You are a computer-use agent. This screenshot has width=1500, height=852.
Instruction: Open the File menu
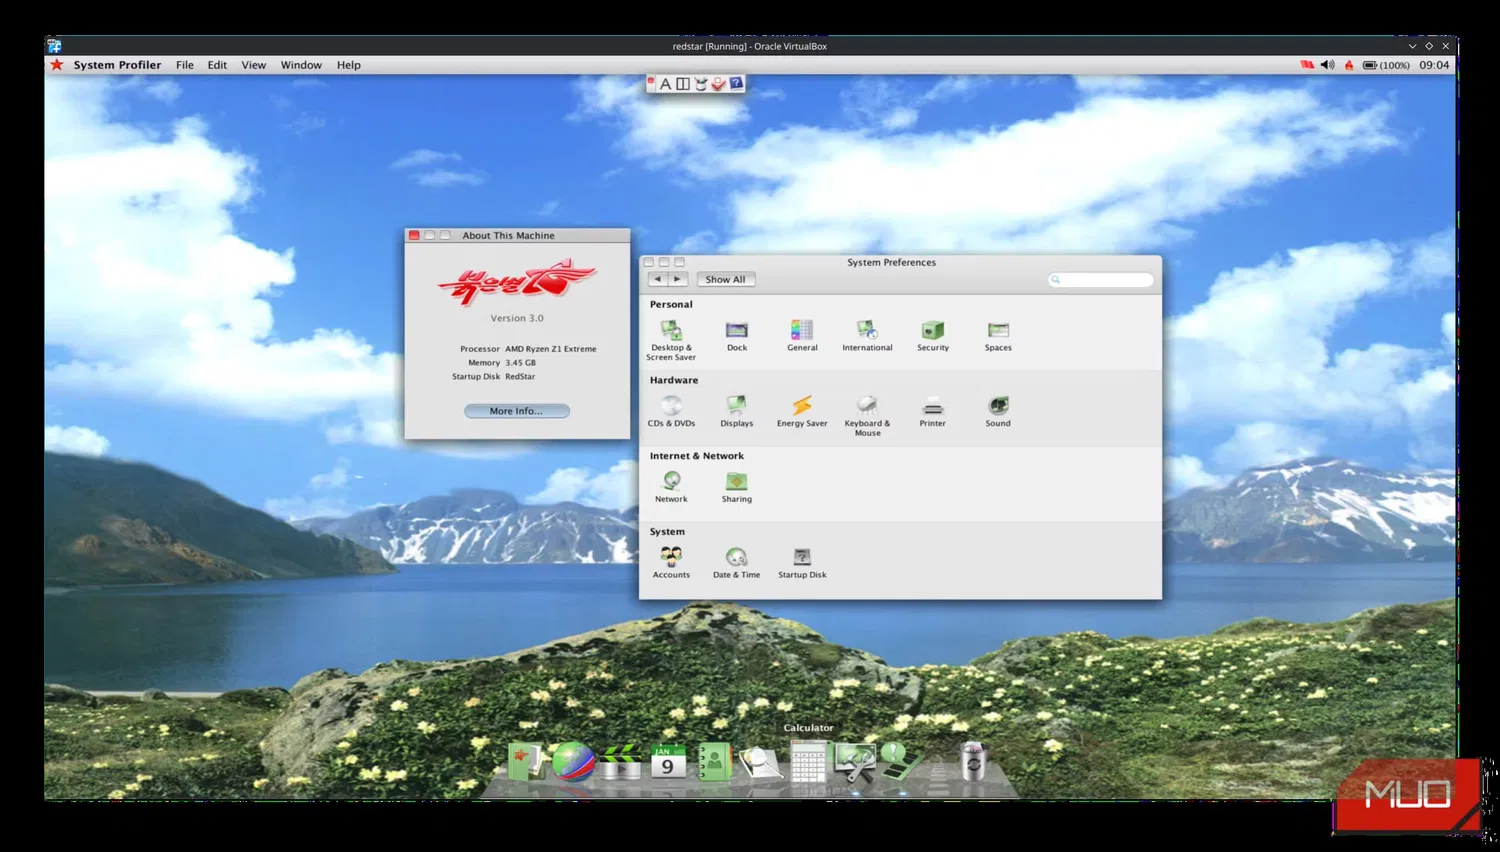[185, 65]
